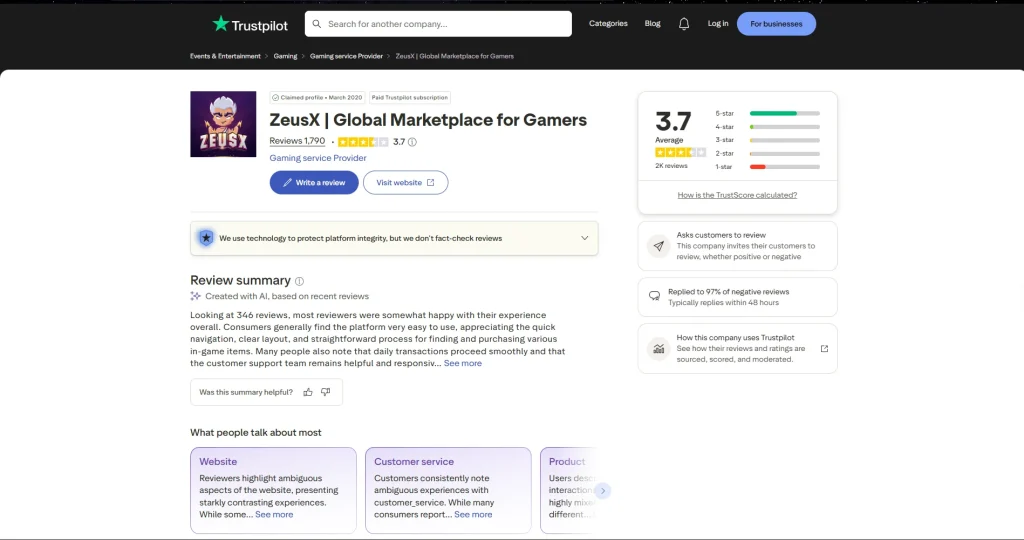Click the search for another company field

tap(438, 24)
